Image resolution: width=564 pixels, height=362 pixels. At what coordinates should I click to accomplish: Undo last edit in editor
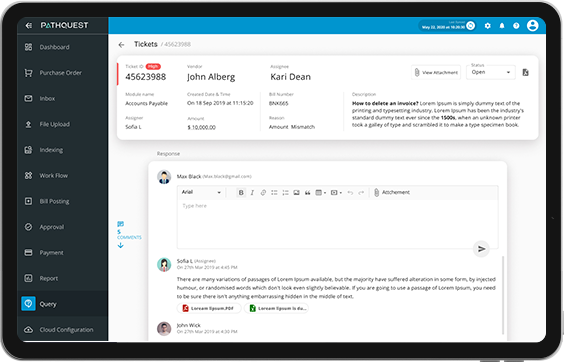pos(350,193)
